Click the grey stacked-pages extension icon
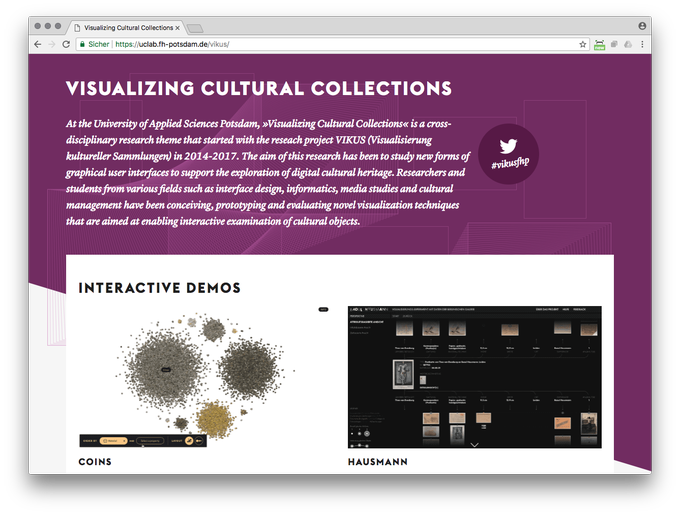The height and width of the screenshot is (515, 680). [614, 44]
